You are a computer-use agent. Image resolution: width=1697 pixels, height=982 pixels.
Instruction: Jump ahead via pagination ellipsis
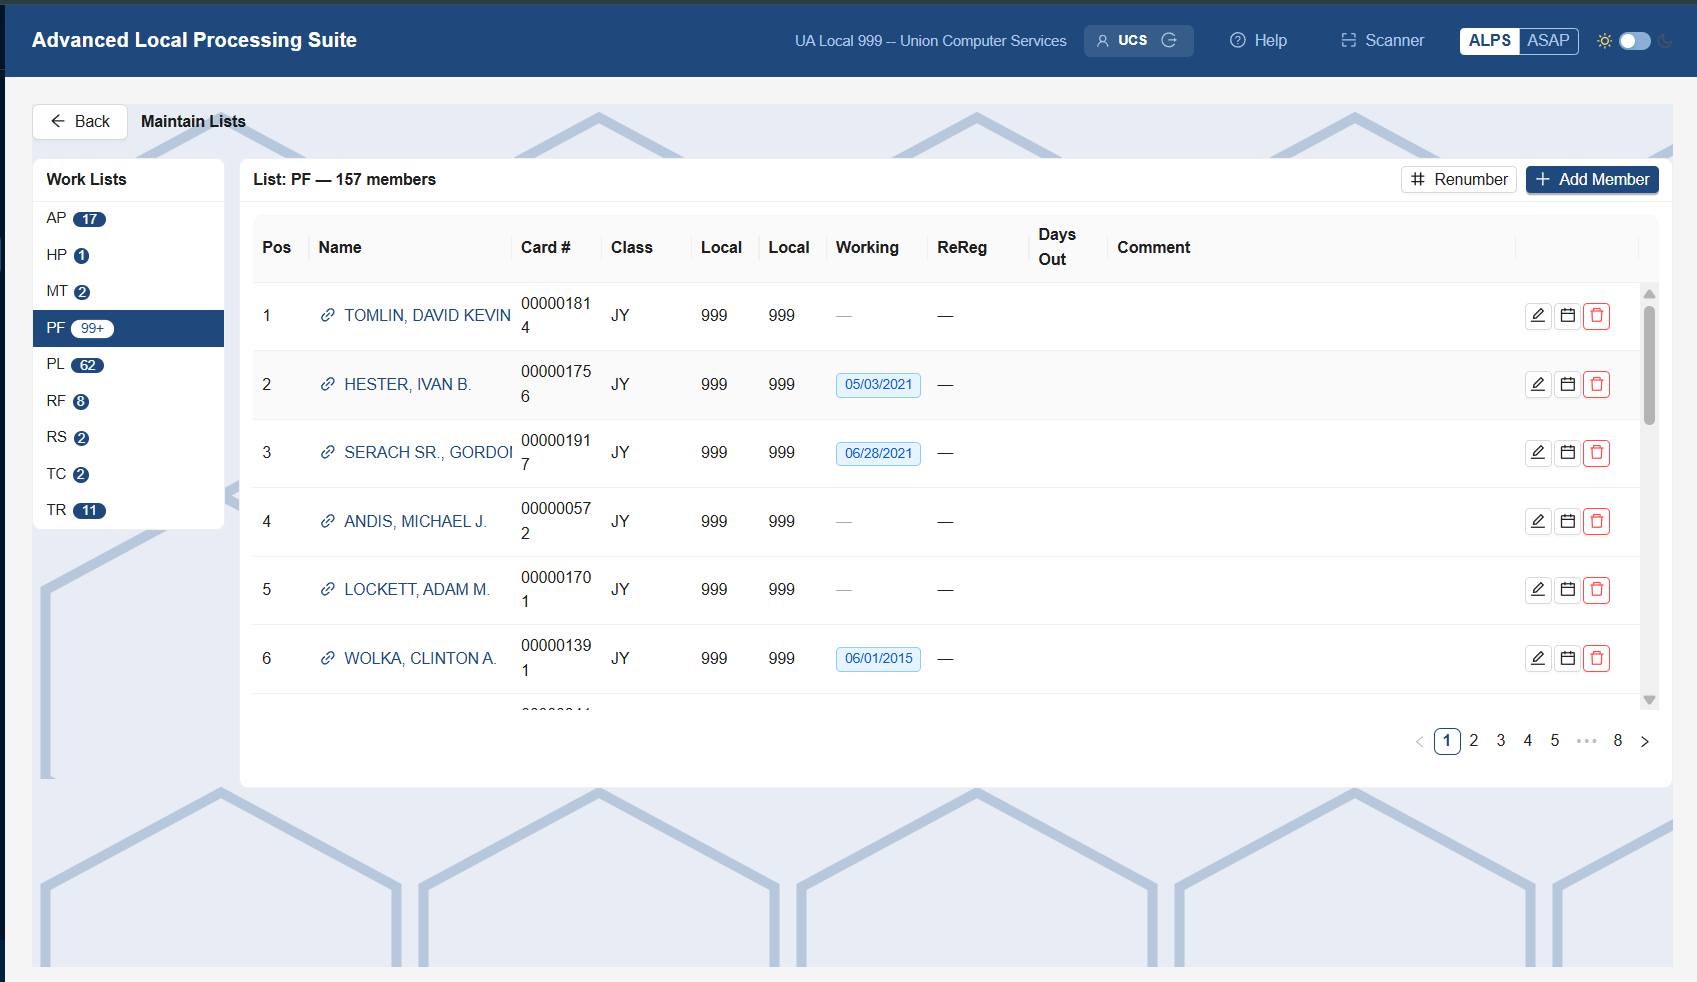click(1586, 741)
